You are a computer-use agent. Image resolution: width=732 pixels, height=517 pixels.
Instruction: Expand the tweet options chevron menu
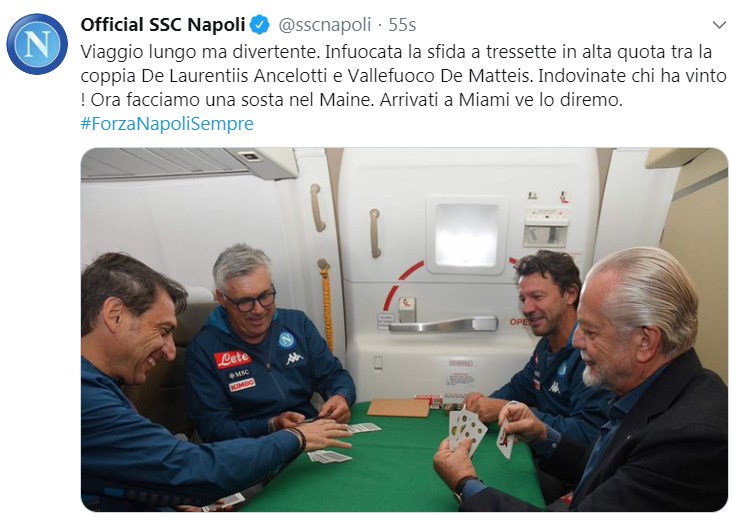point(720,25)
